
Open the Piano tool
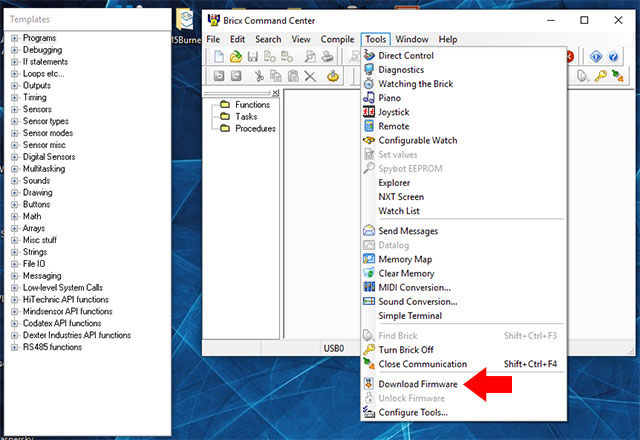tap(391, 98)
